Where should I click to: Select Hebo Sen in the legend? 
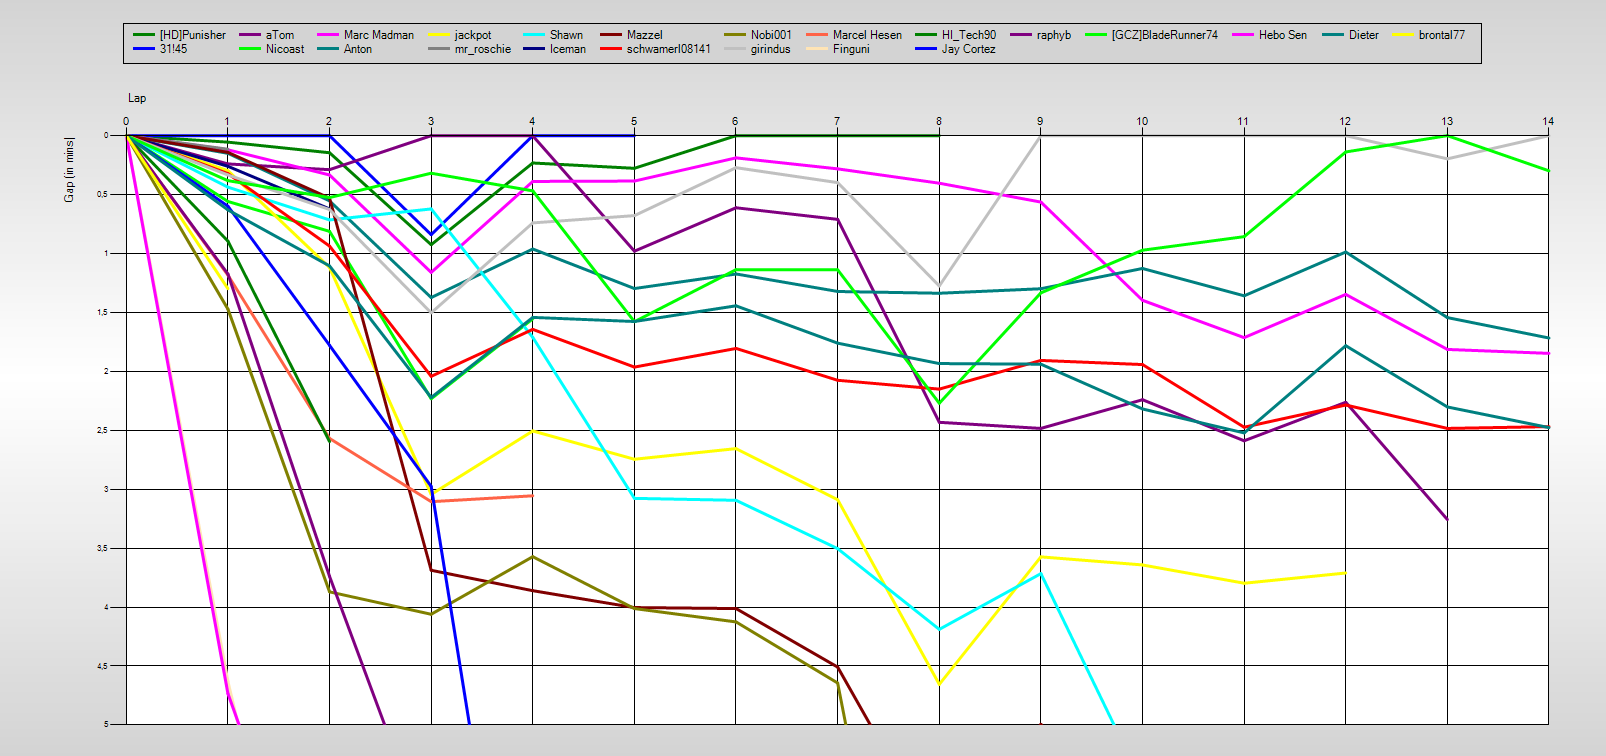pos(1282,35)
